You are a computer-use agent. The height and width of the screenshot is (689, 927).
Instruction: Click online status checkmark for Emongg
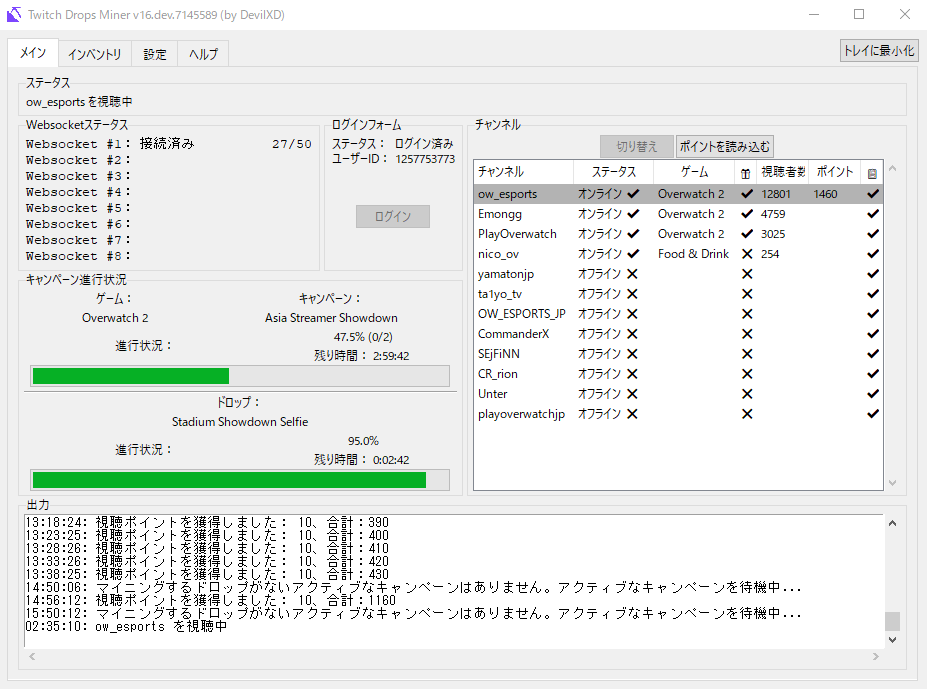click(633, 214)
